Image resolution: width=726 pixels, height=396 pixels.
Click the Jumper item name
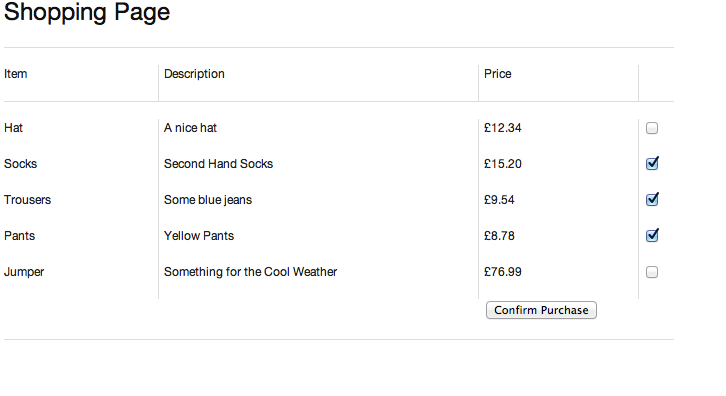click(x=24, y=272)
